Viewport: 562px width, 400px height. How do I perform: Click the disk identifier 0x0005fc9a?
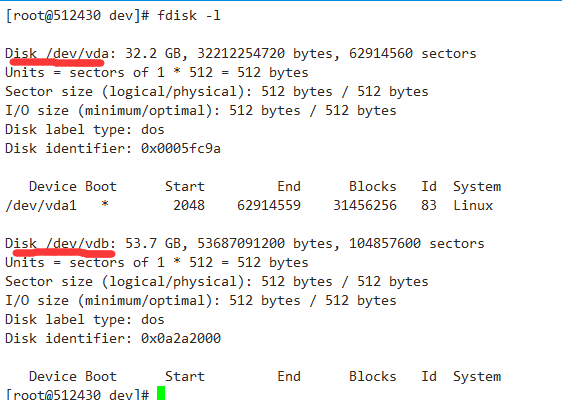coord(181,148)
